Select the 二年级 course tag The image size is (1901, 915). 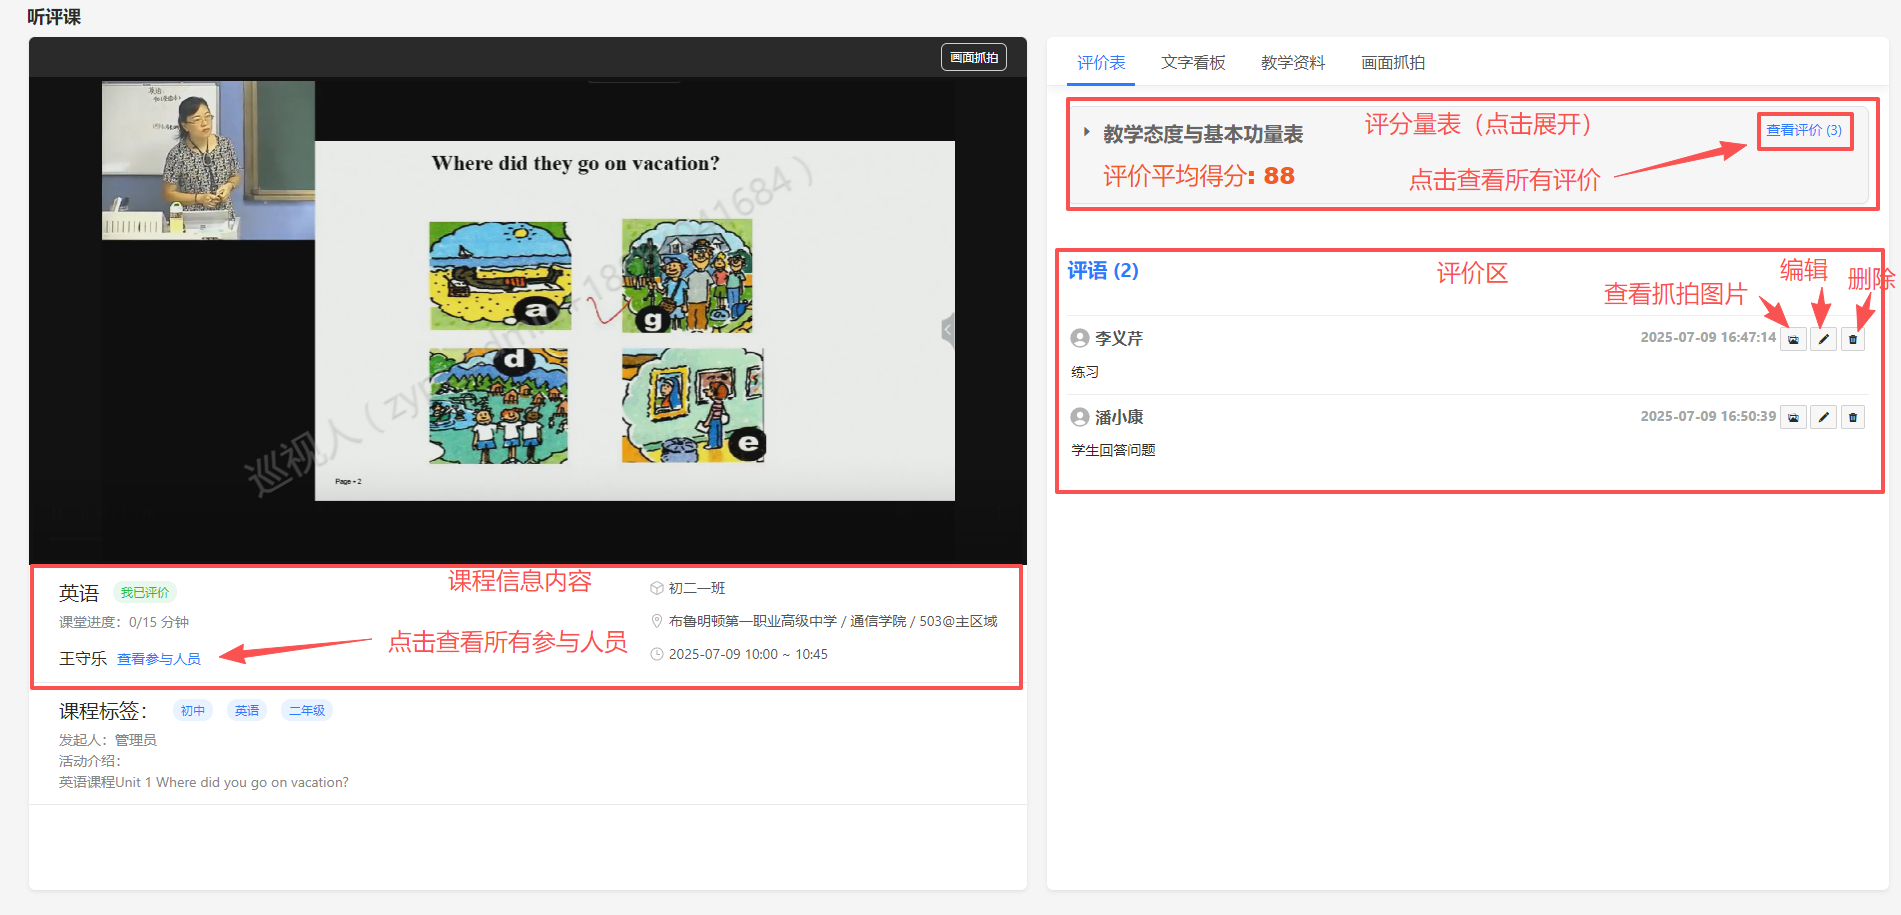[x=306, y=711]
